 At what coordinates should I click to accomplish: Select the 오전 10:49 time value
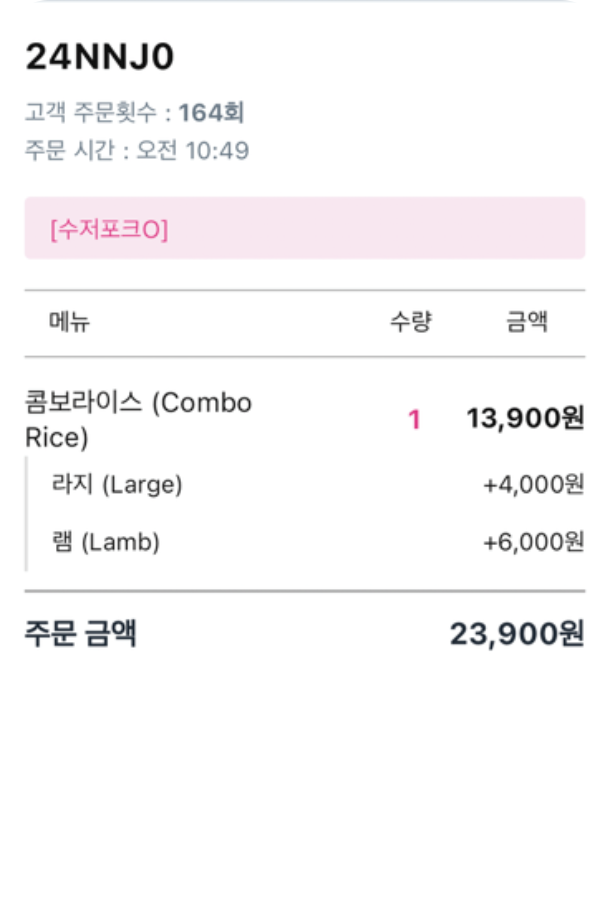click(x=193, y=151)
